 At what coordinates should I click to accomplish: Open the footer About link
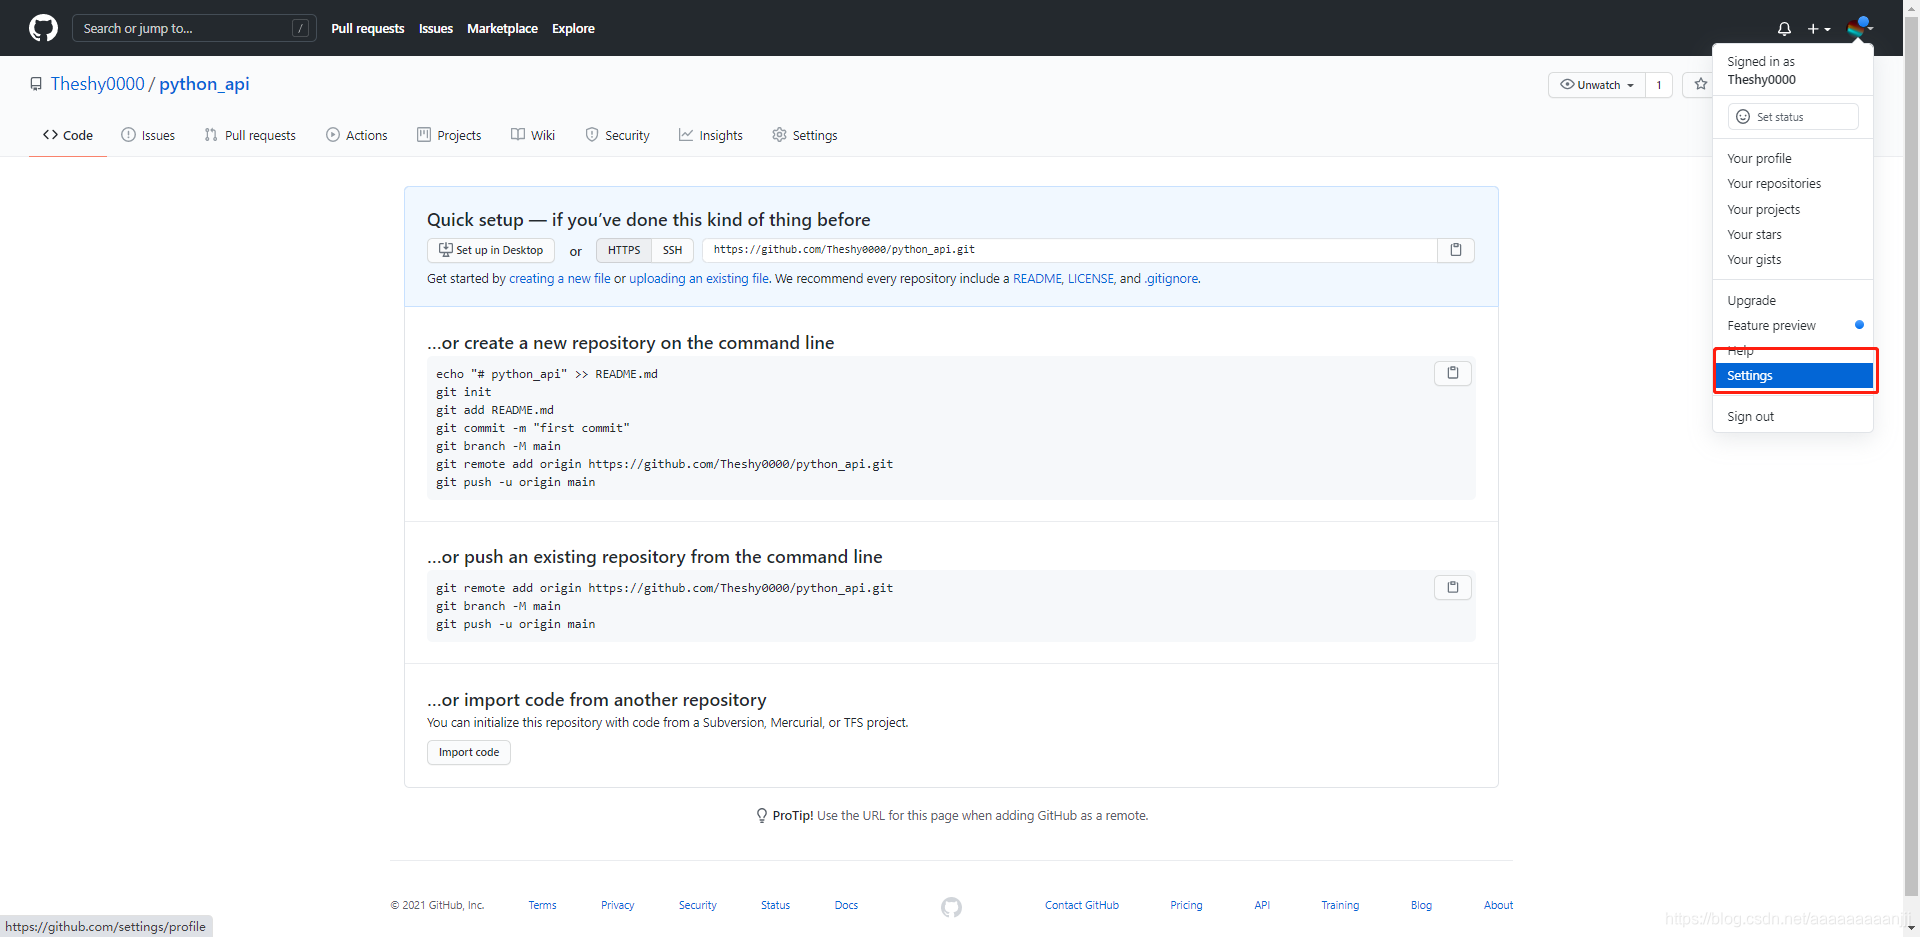(1498, 905)
